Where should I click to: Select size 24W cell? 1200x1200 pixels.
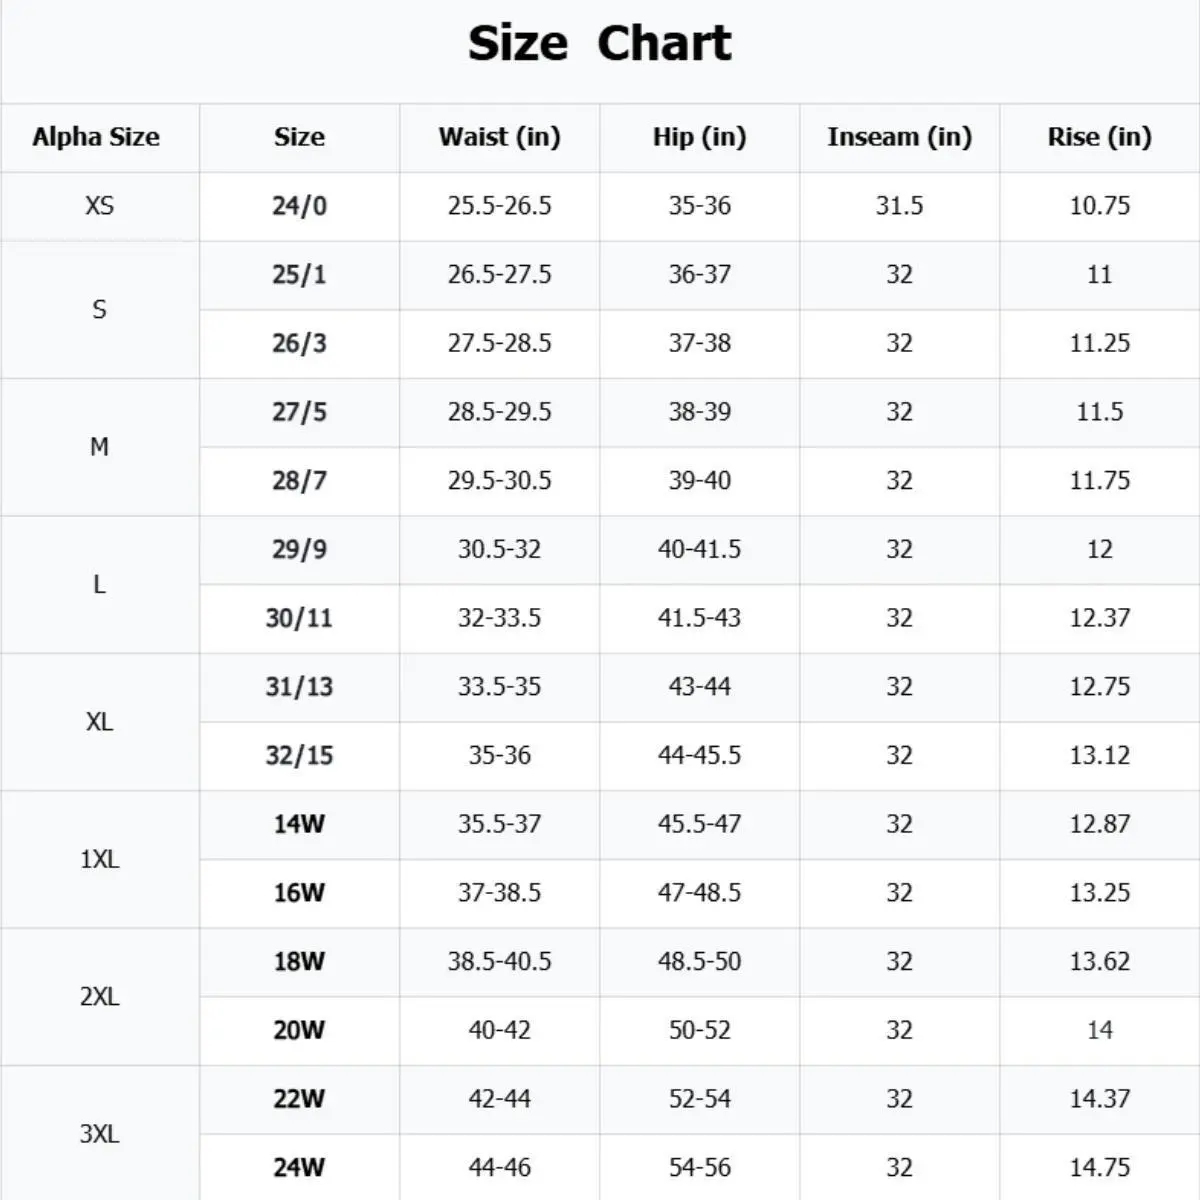click(x=299, y=1167)
